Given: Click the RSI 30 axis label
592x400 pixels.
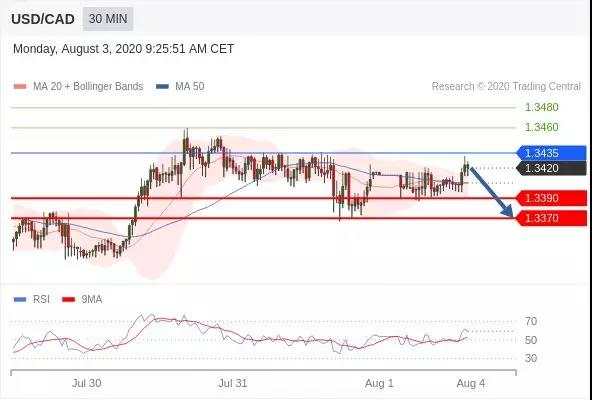Looking at the screenshot, I should 531,358.
